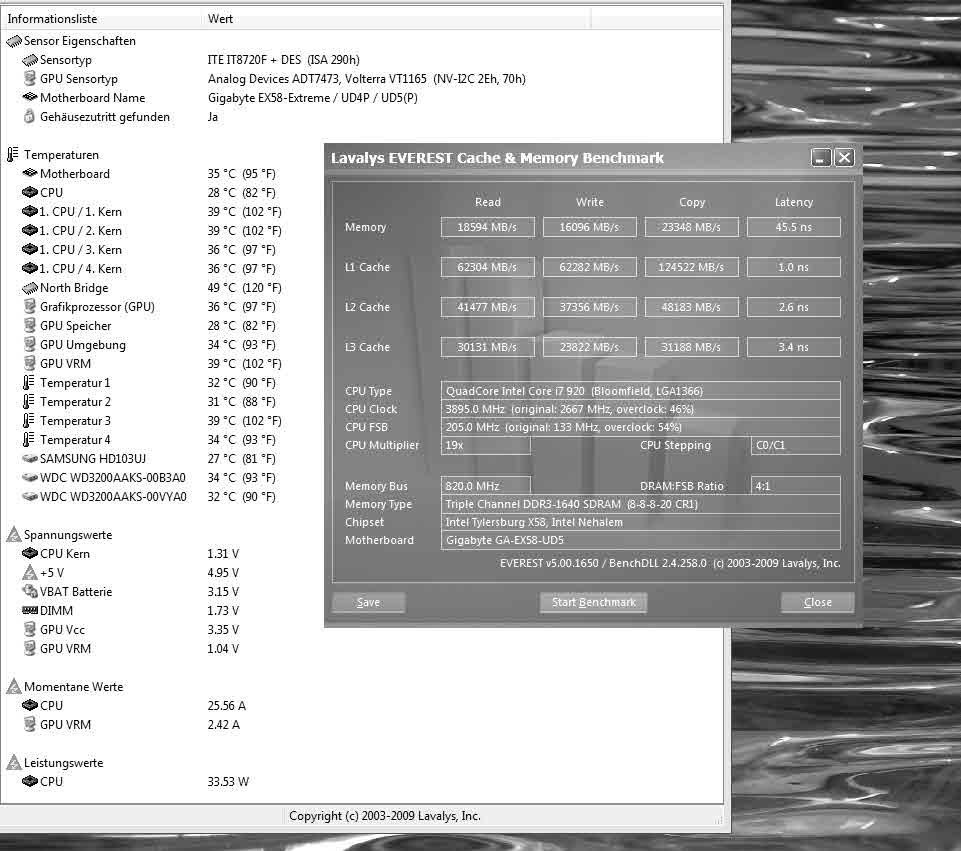961x851 pixels.
Task: Click the memory module icon beside DIMM
Action: coord(29,610)
